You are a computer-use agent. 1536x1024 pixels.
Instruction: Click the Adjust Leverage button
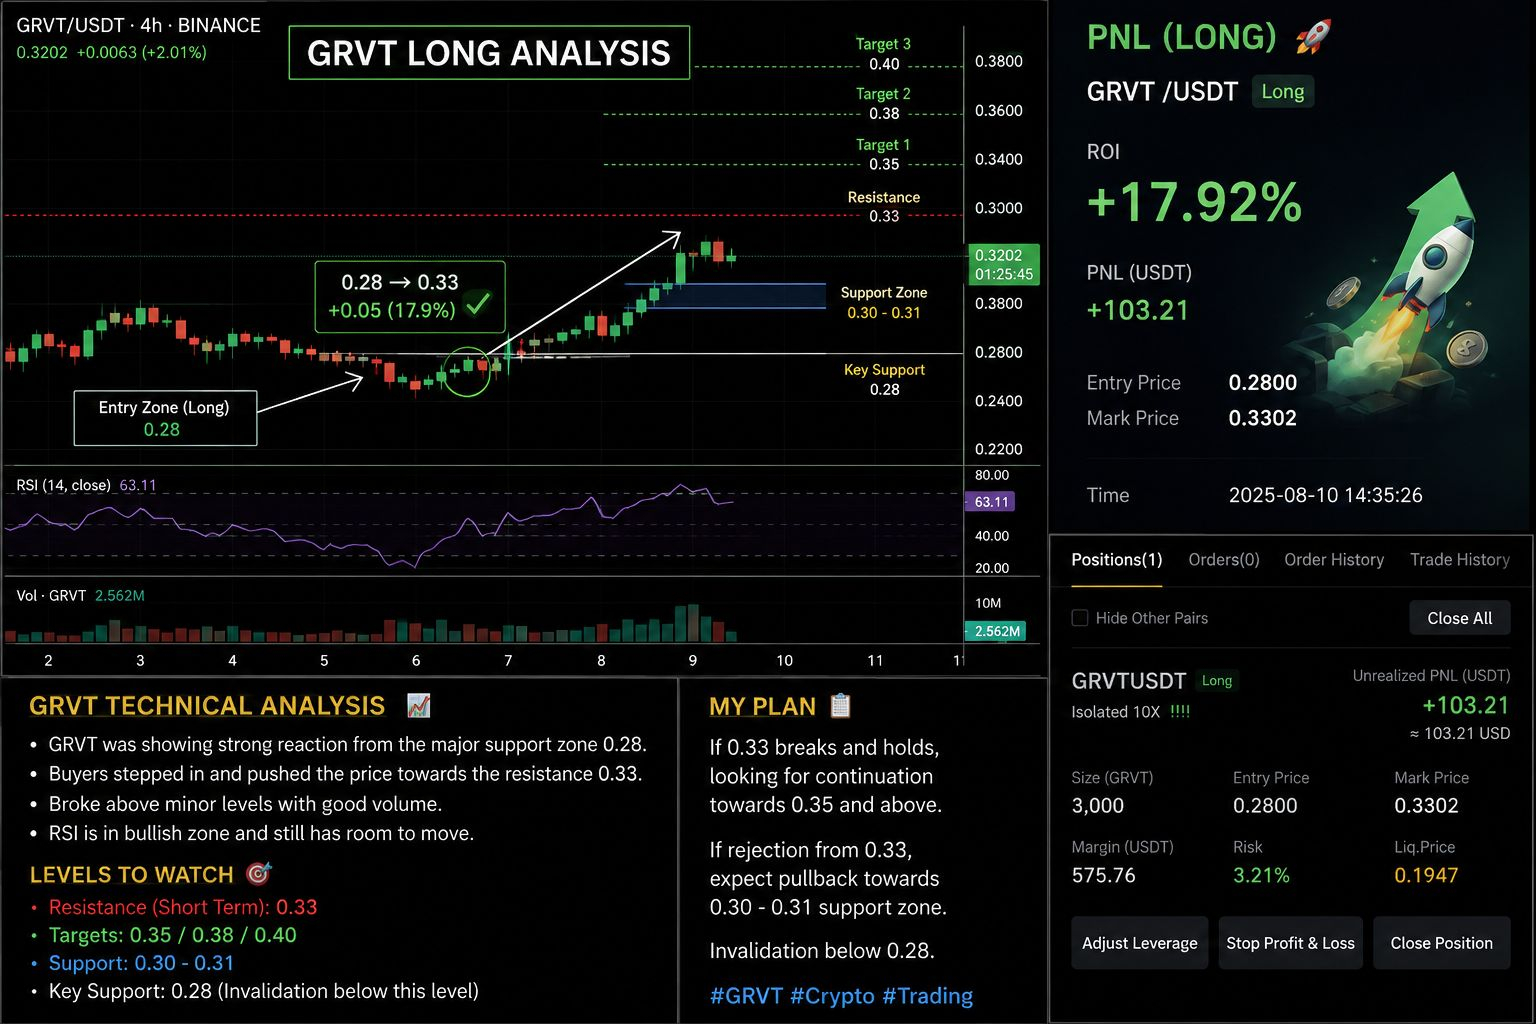[x=1140, y=943]
